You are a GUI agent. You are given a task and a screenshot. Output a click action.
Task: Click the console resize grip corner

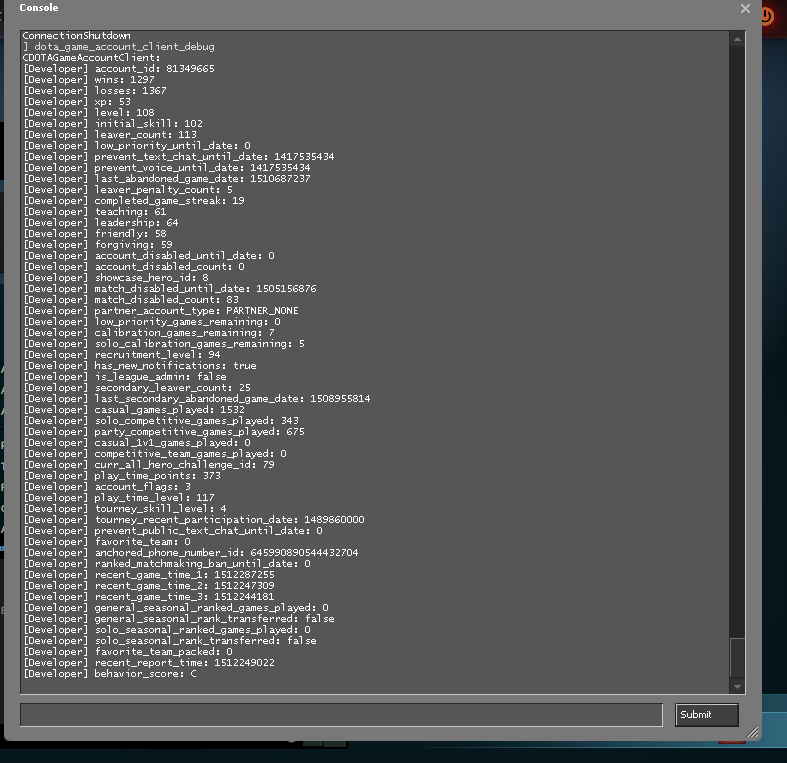(x=752, y=732)
